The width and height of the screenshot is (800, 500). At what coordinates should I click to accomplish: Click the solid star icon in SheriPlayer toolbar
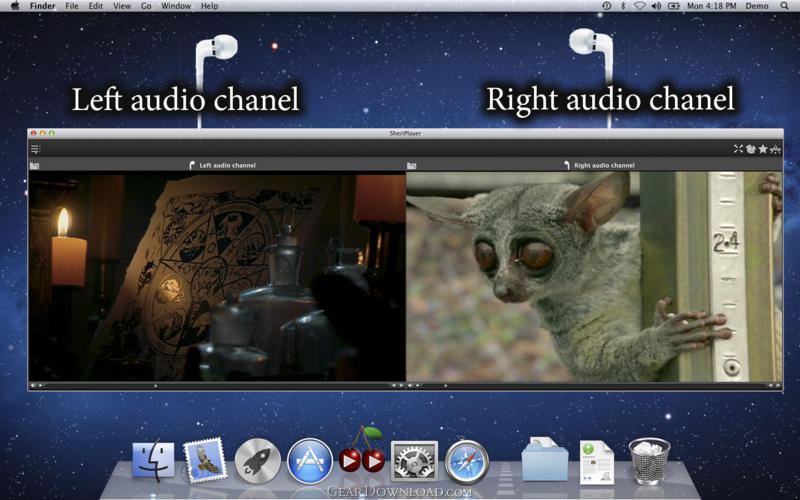[763, 149]
